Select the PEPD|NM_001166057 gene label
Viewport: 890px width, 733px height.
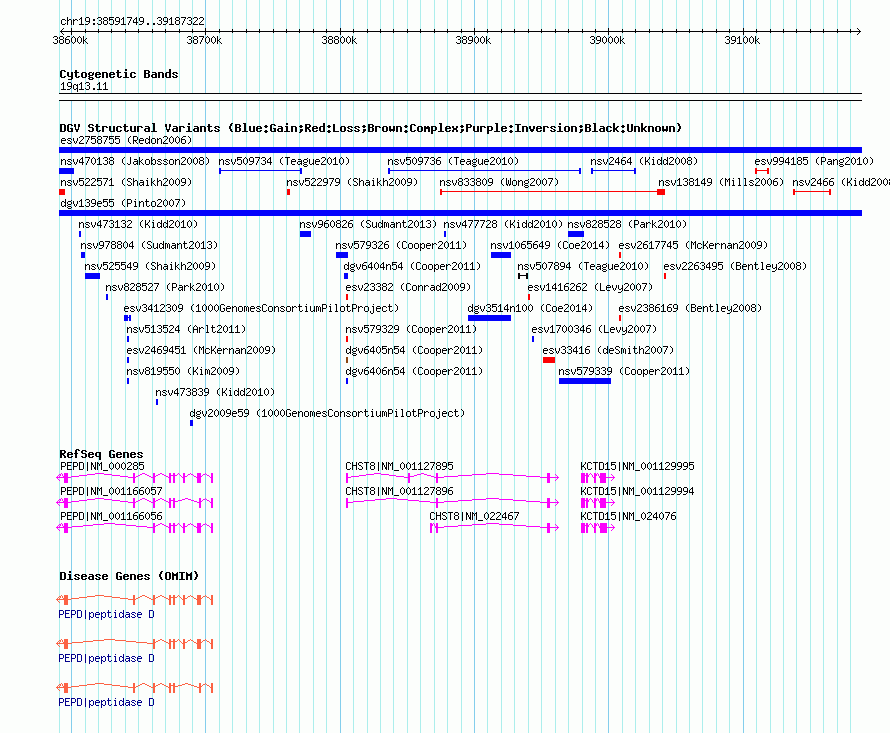tap(111, 491)
